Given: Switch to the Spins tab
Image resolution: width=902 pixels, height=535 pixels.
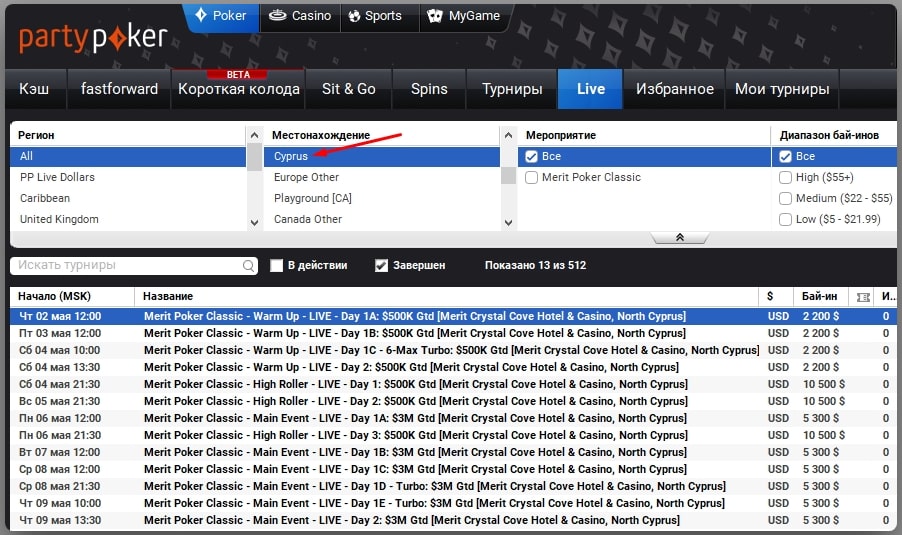Looking at the screenshot, I should 429,89.
